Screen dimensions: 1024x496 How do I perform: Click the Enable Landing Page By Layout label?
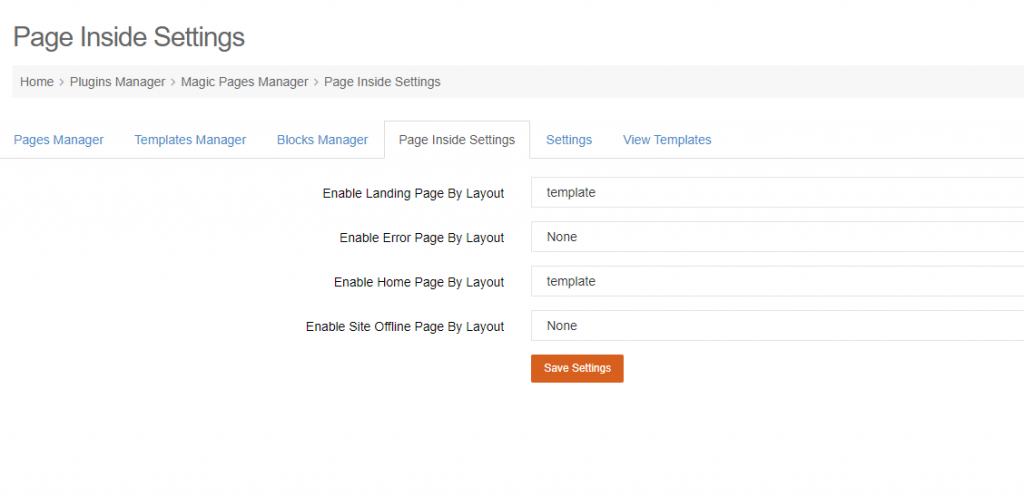pyautogui.click(x=413, y=194)
